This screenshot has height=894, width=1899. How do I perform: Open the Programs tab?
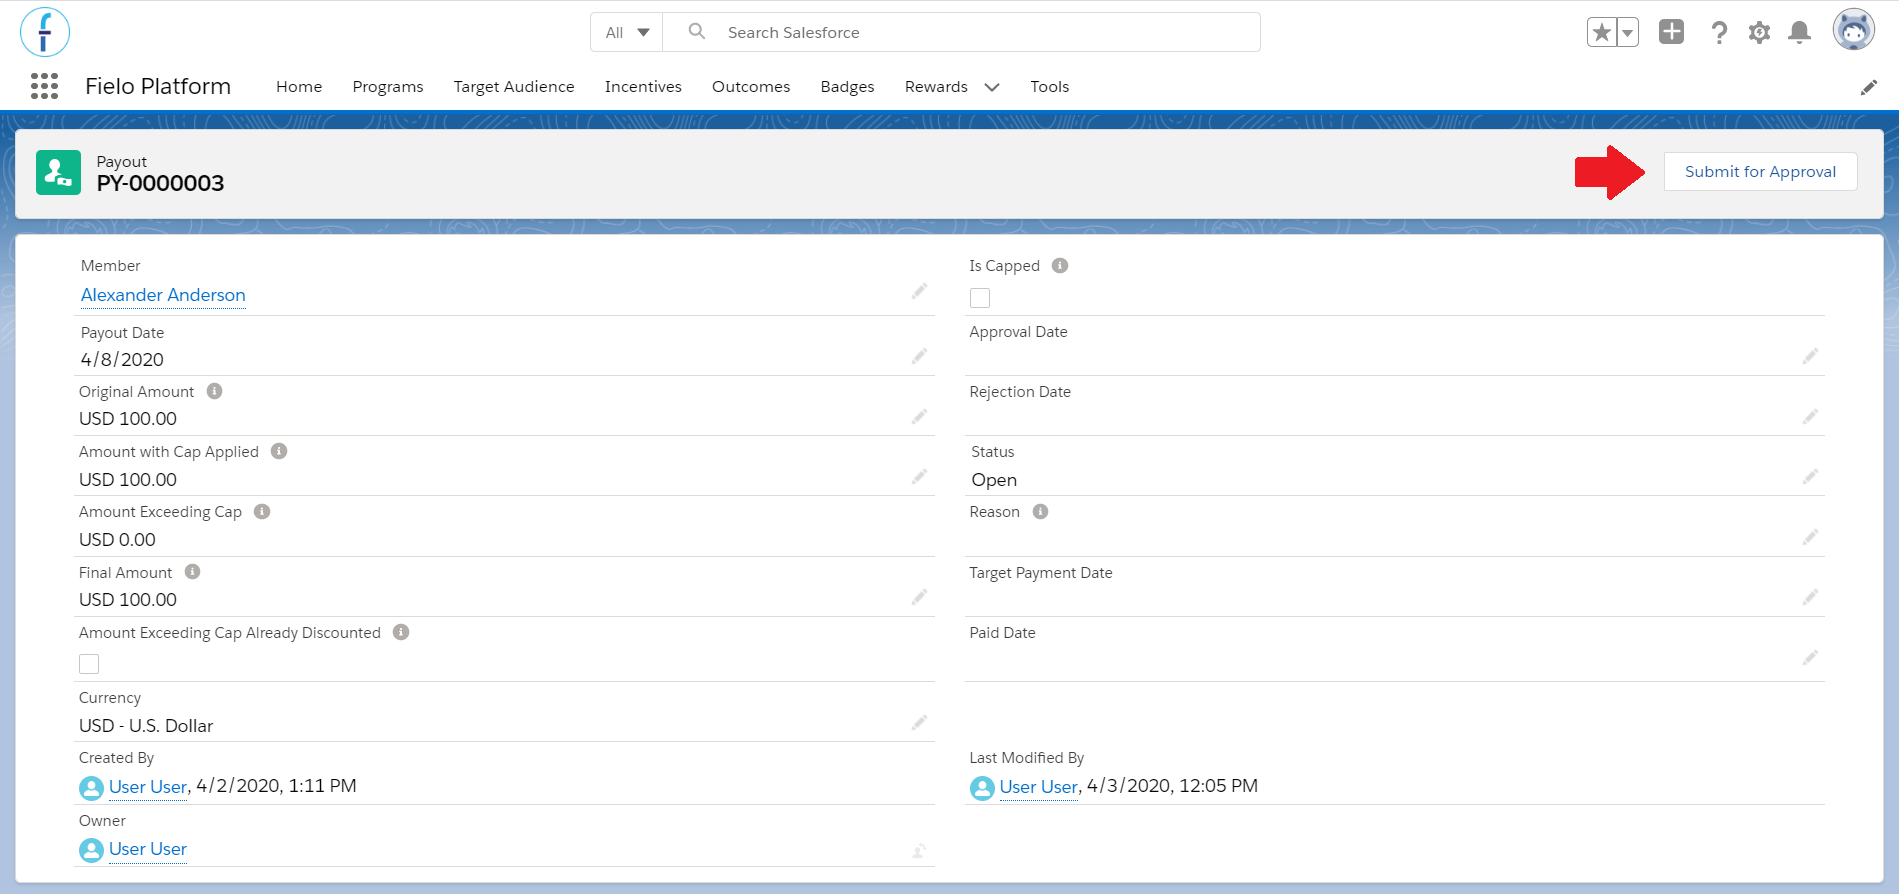coord(388,87)
